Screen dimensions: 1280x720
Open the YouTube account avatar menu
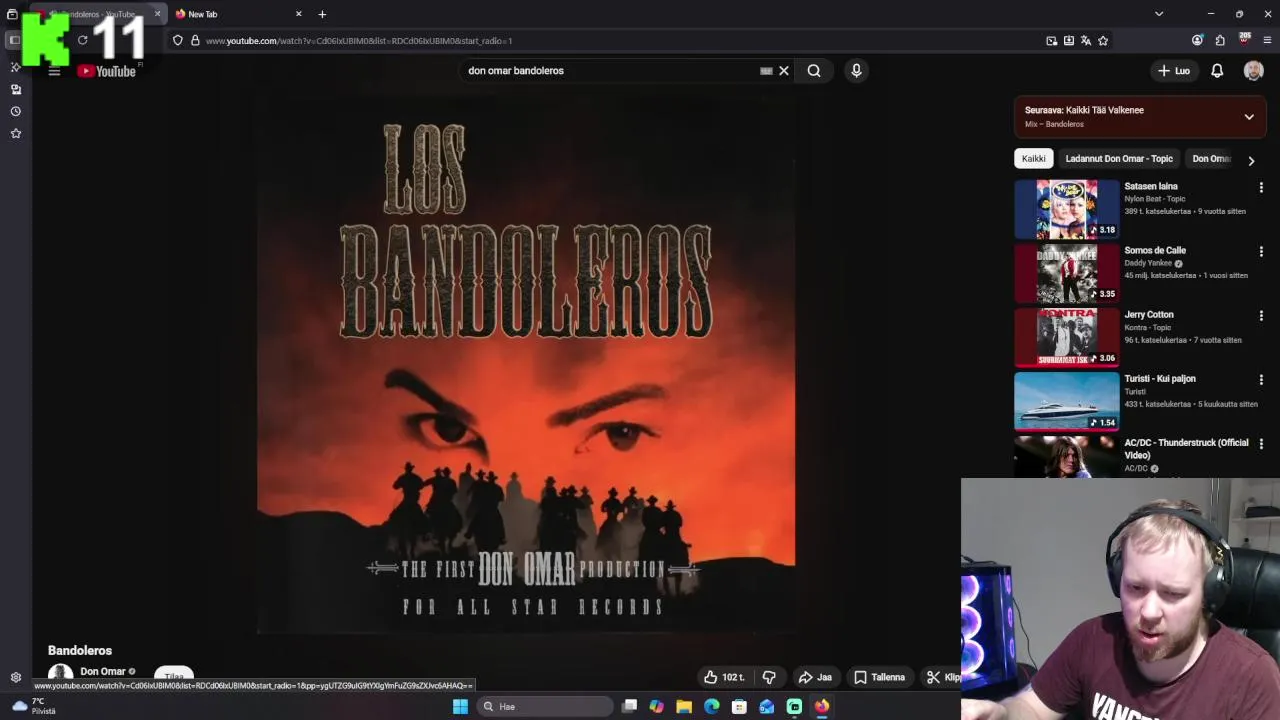(1253, 71)
